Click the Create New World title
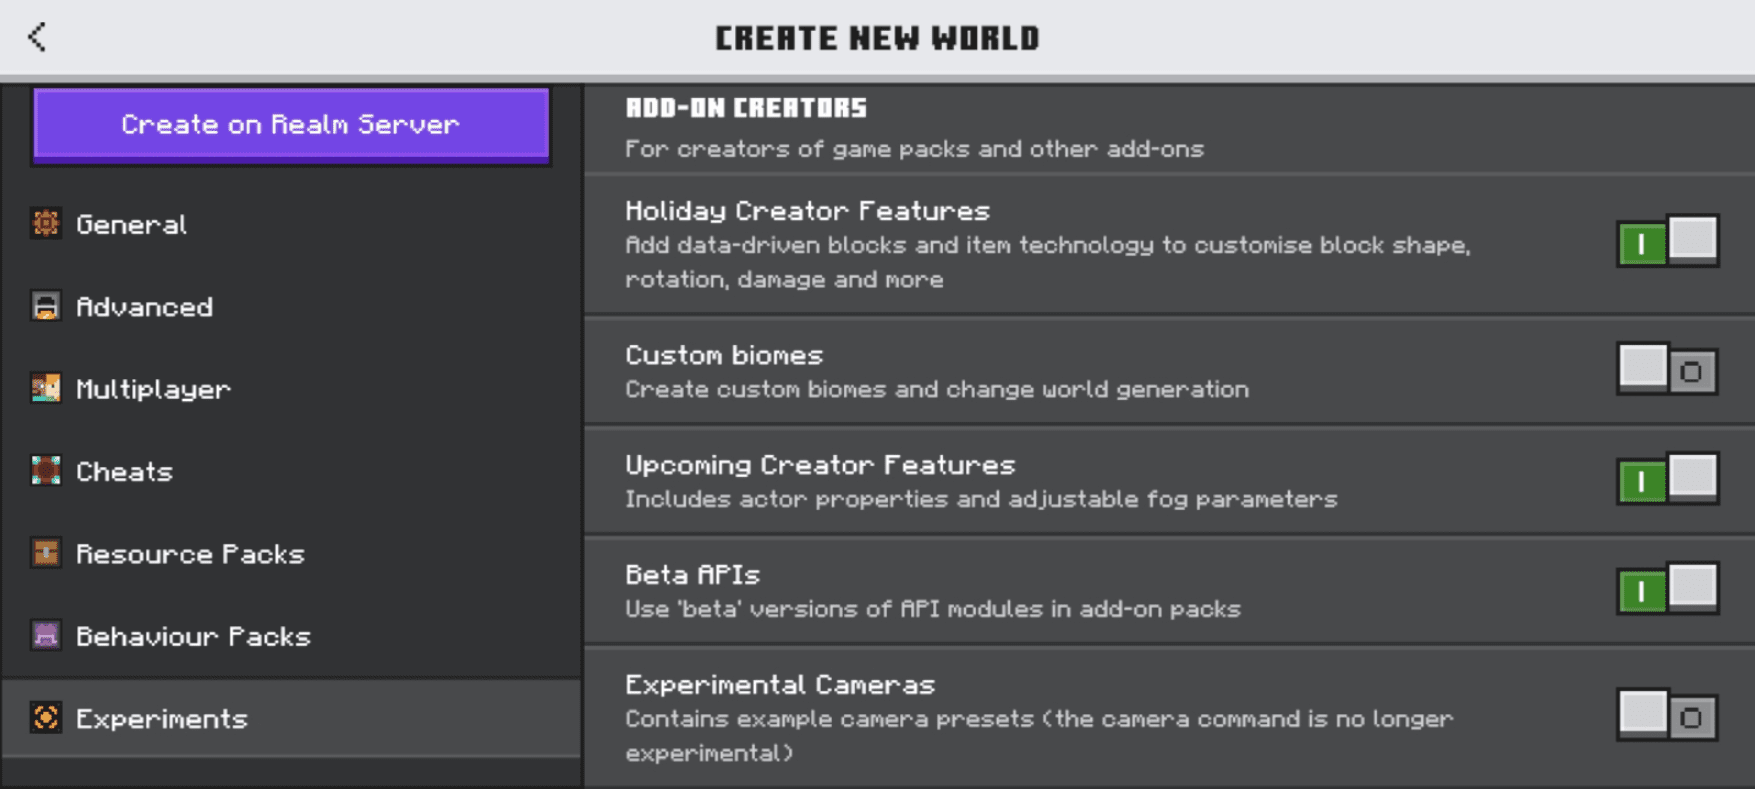The height and width of the screenshot is (789, 1755). (877, 38)
